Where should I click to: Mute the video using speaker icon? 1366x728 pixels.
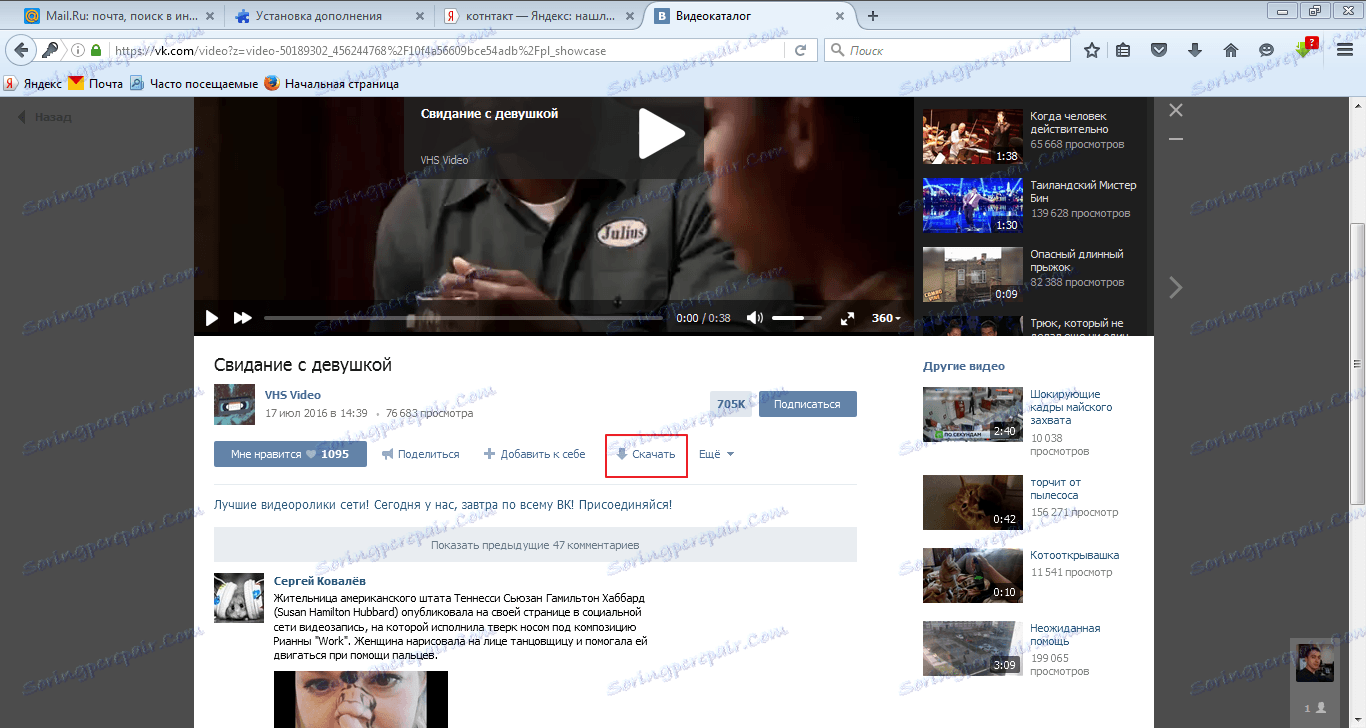[x=755, y=318]
